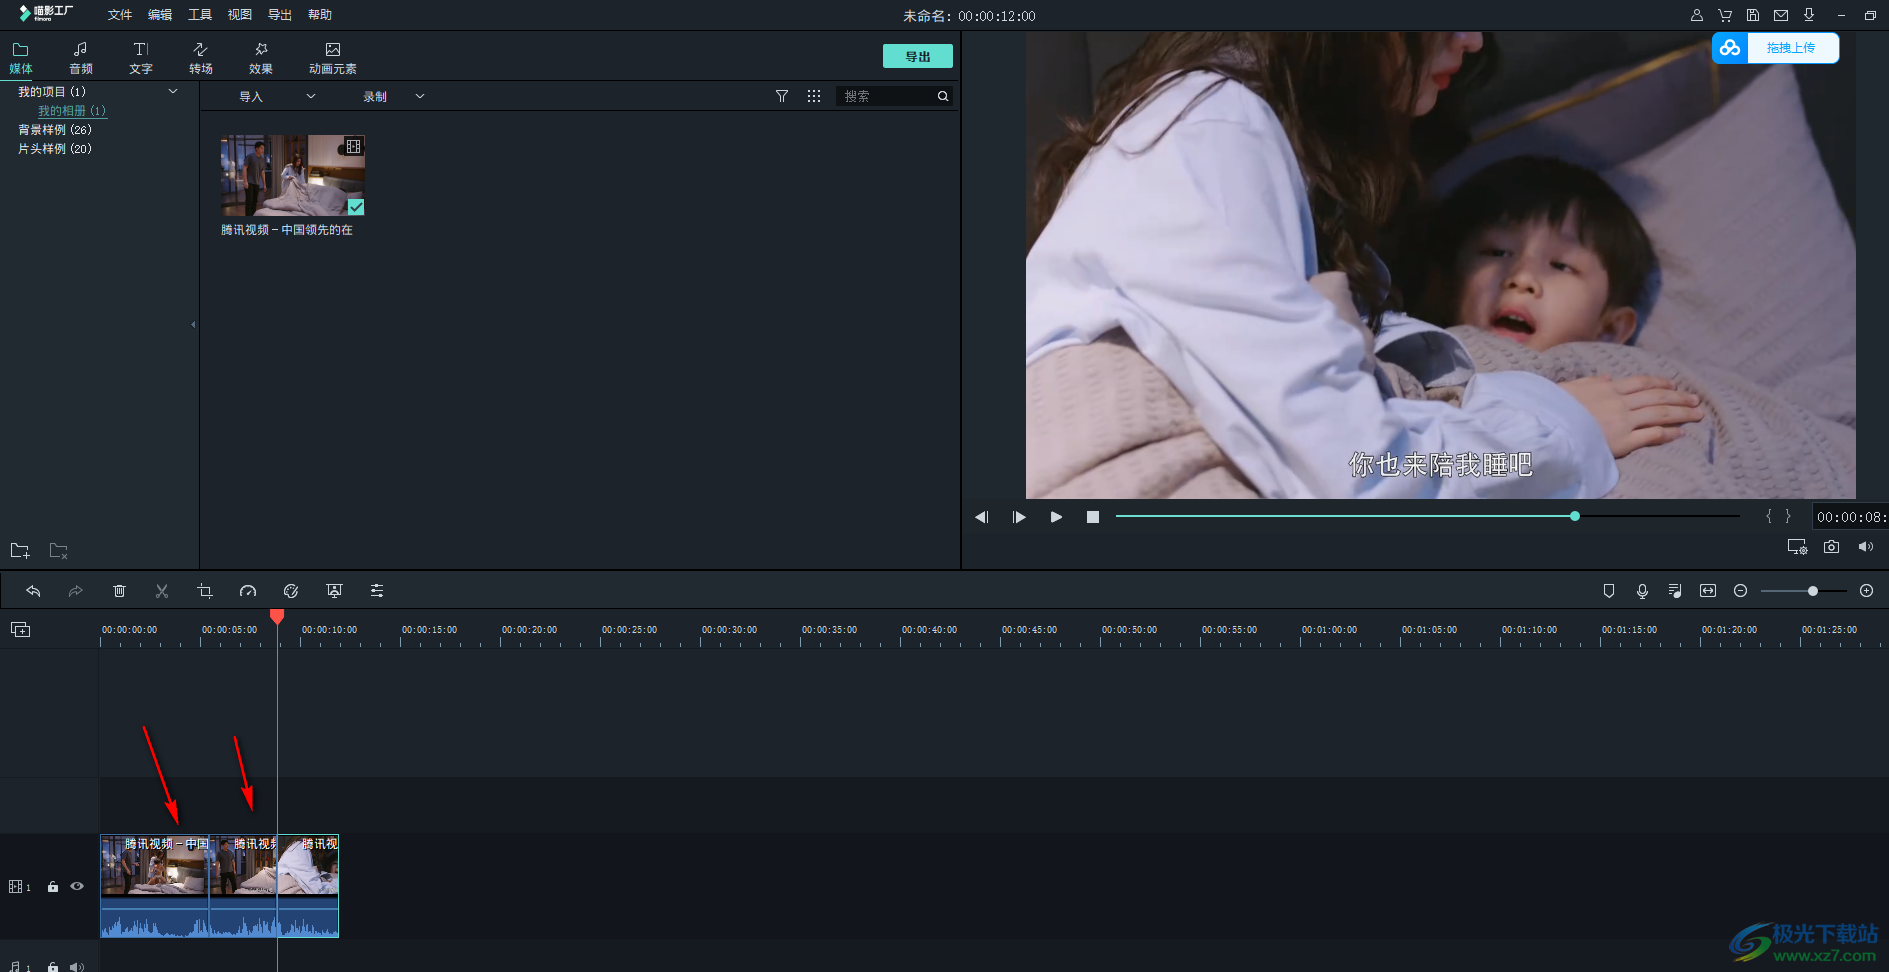The width and height of the screenshot is (1889, 972).
Task: Select 我的相册 (1) folder
Action: point(72,111)
